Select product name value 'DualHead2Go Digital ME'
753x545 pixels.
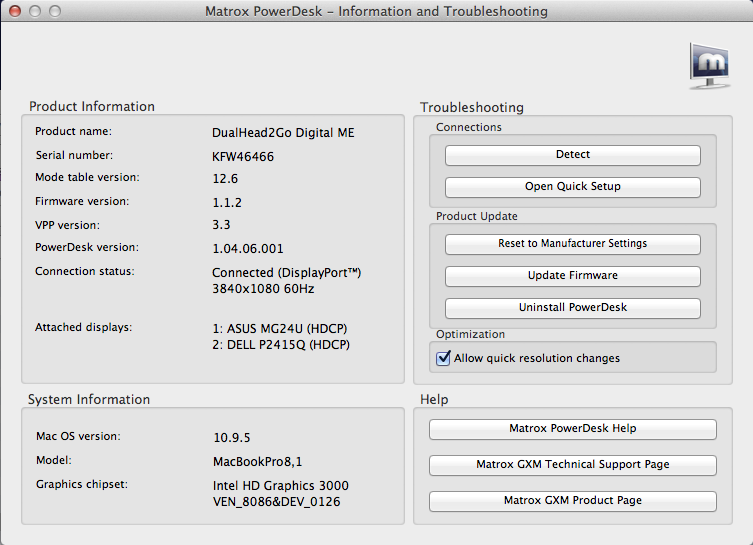(283, 133)
